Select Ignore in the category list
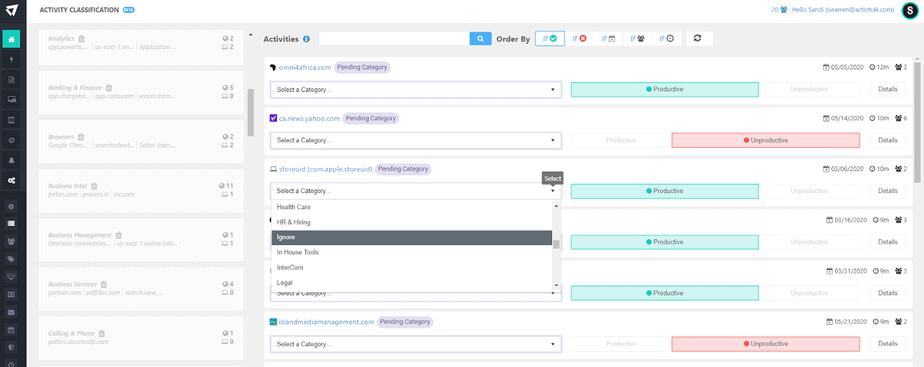Image resolution: width=924 pixels, height=367 pixels. click(411, 237)
